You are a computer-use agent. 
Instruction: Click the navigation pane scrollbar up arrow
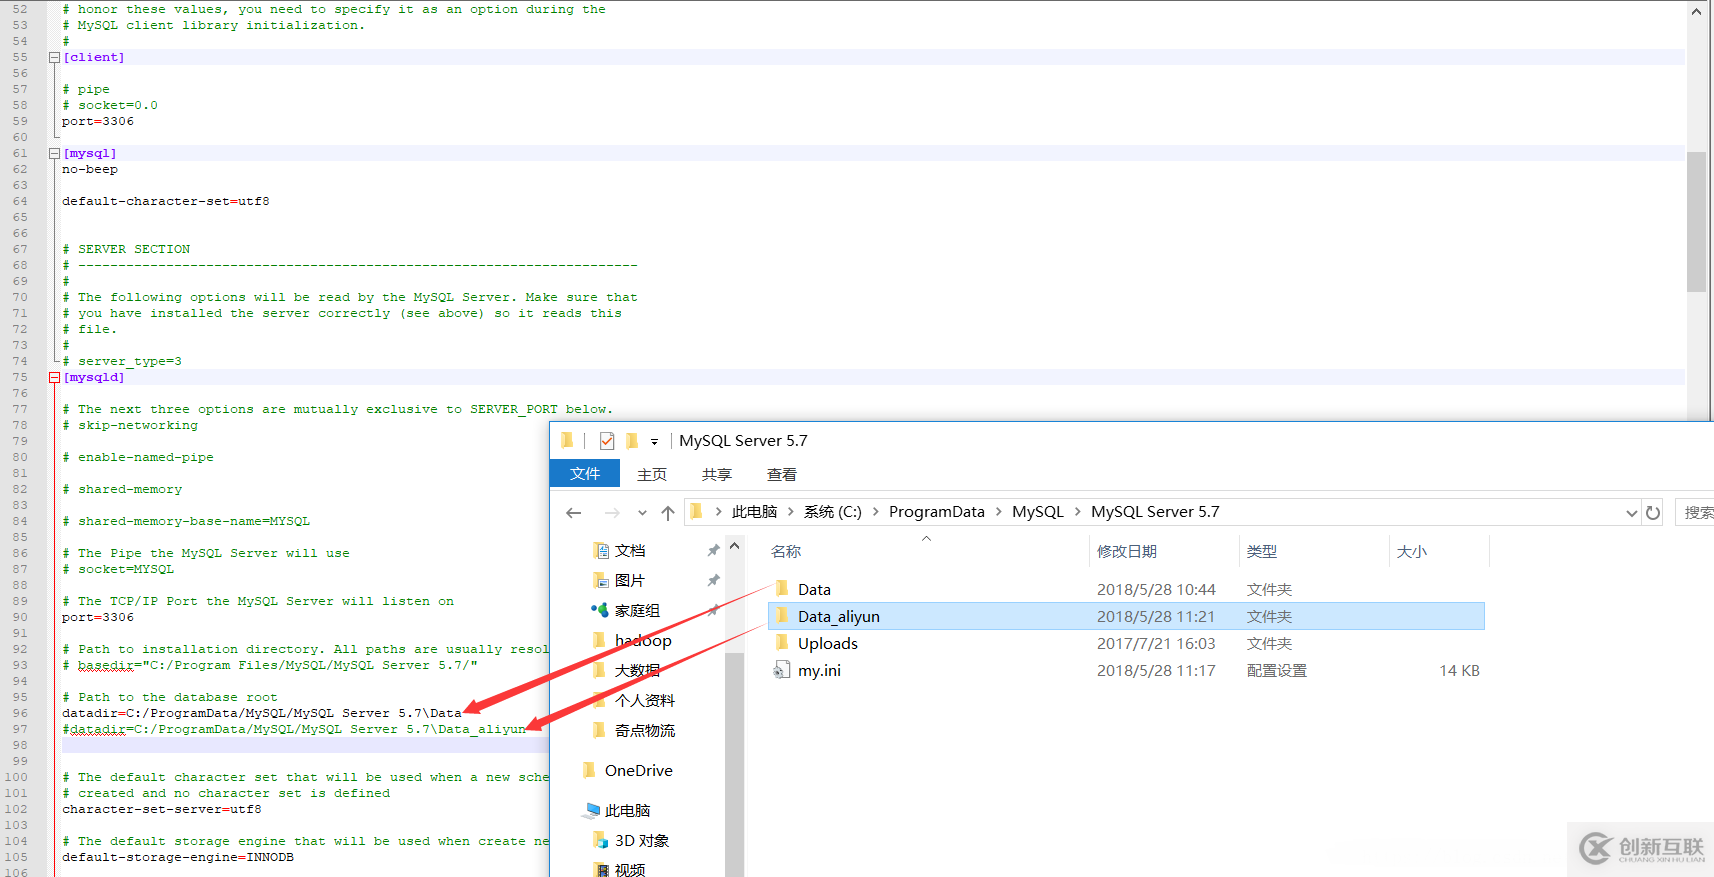[x=734, y=546]
